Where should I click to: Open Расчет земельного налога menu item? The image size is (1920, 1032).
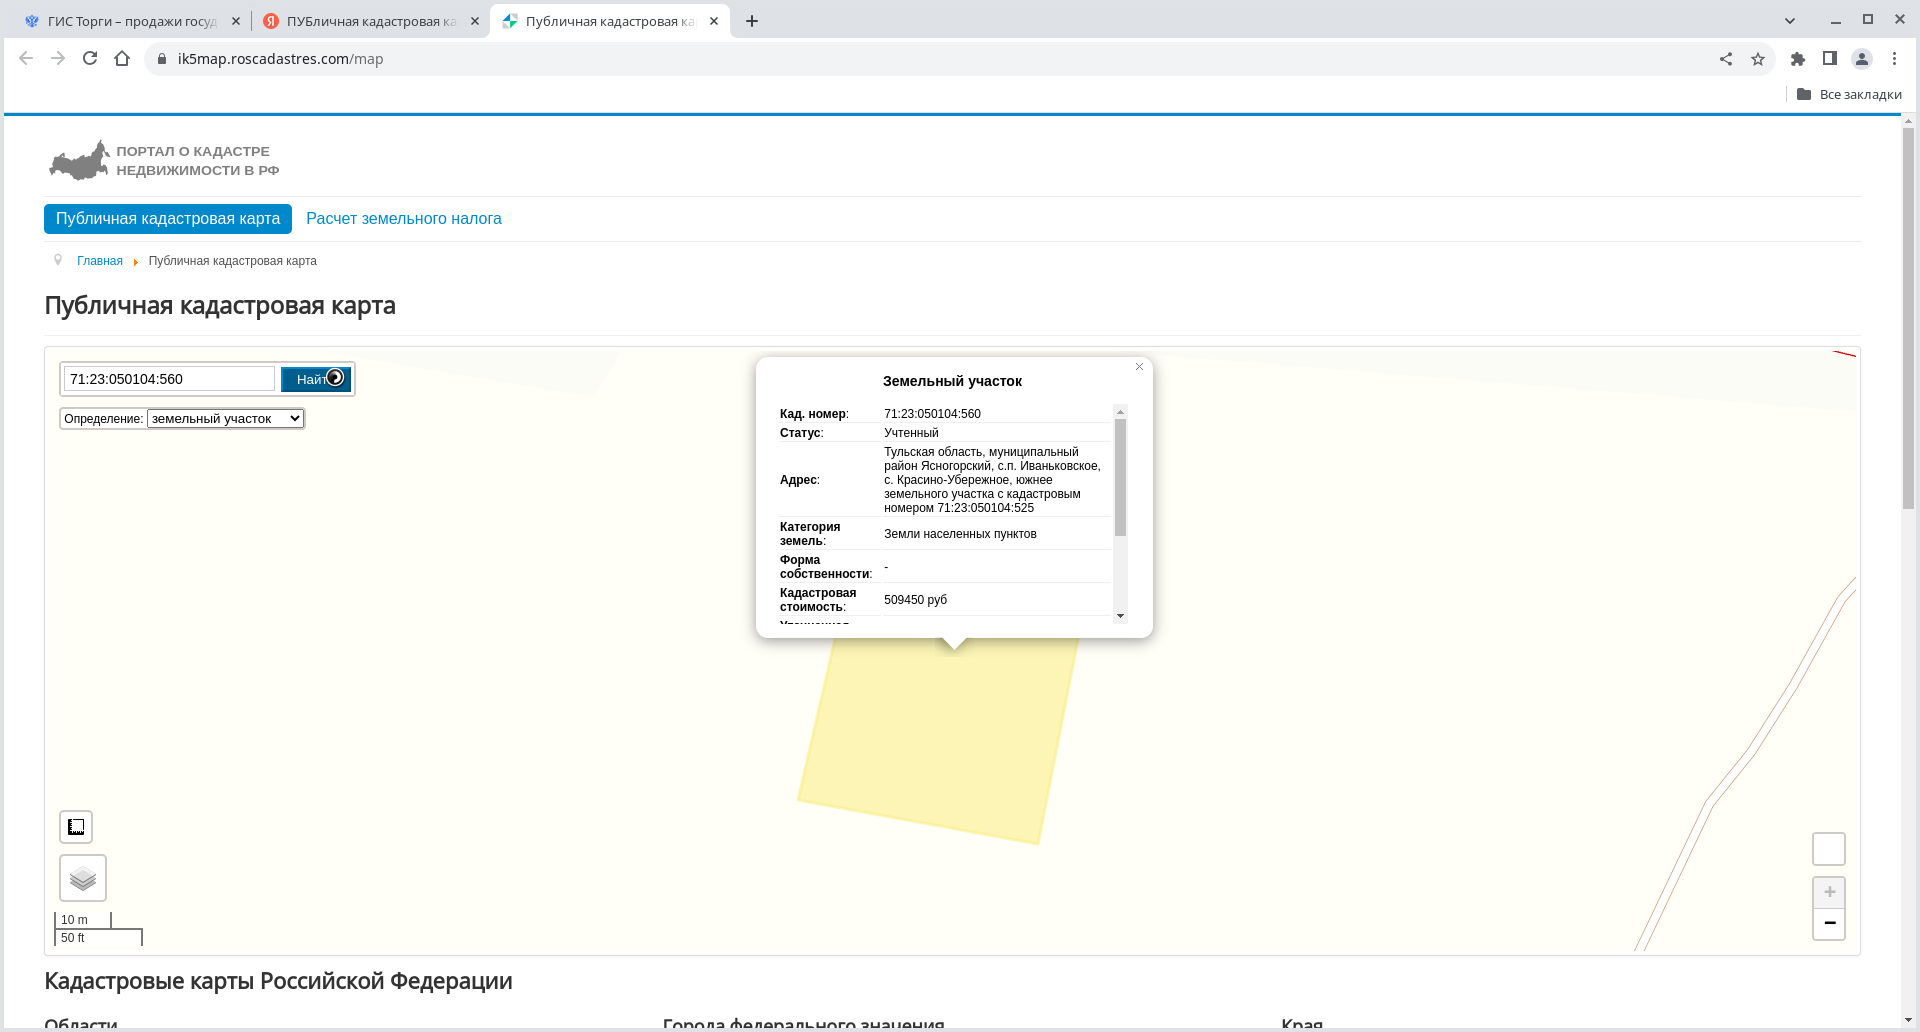403,219
